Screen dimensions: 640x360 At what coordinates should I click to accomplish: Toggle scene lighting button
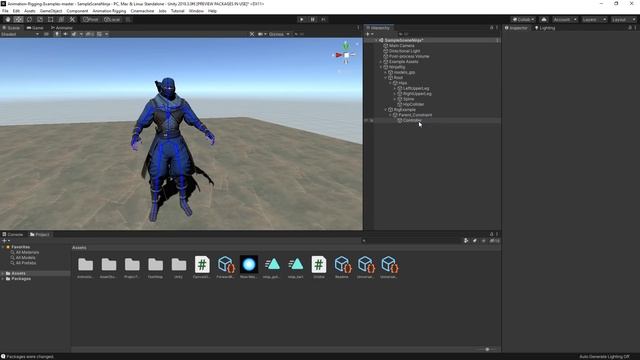(x=57, y=34)
